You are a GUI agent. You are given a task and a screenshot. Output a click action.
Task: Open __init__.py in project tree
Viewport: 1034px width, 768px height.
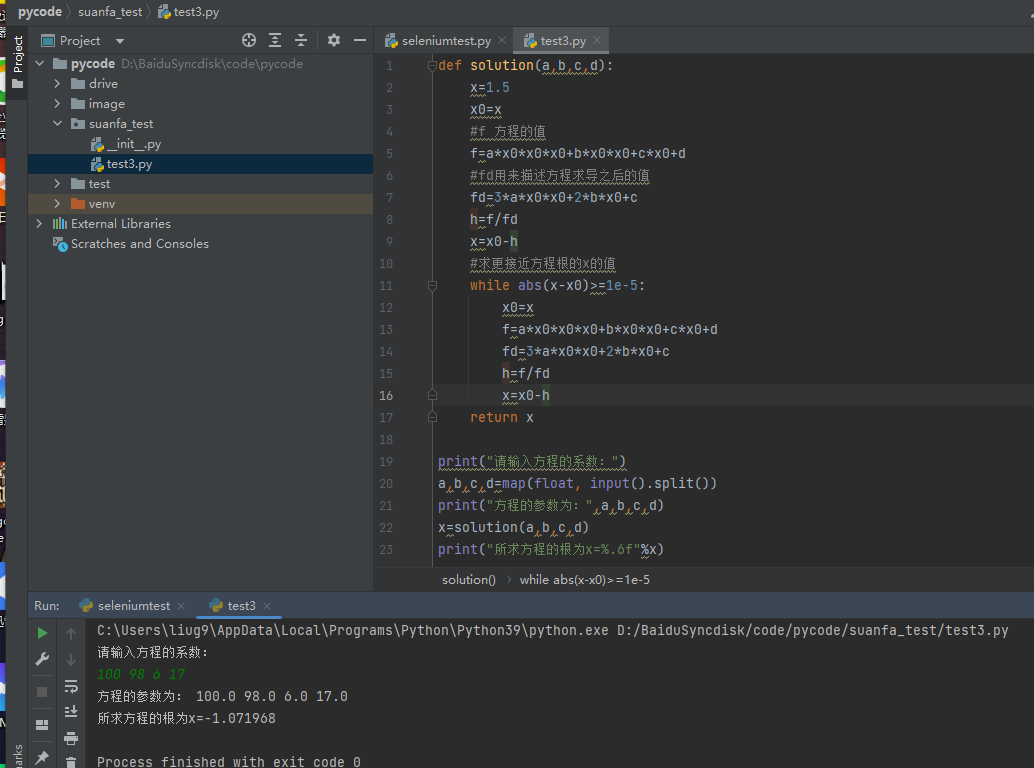(x=133, y=144)
